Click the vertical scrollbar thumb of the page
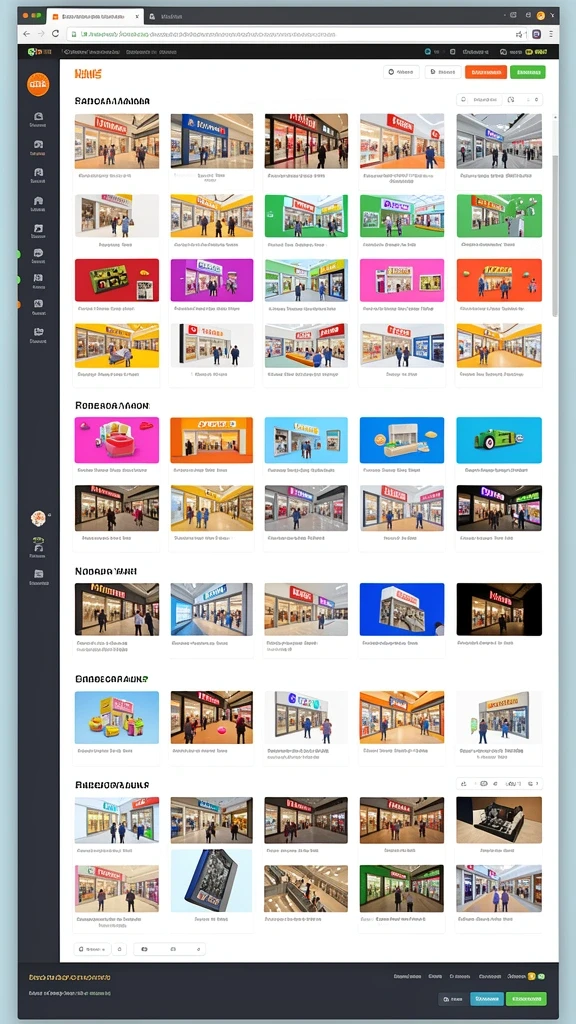576x1024 pixels. click(555, 235)
